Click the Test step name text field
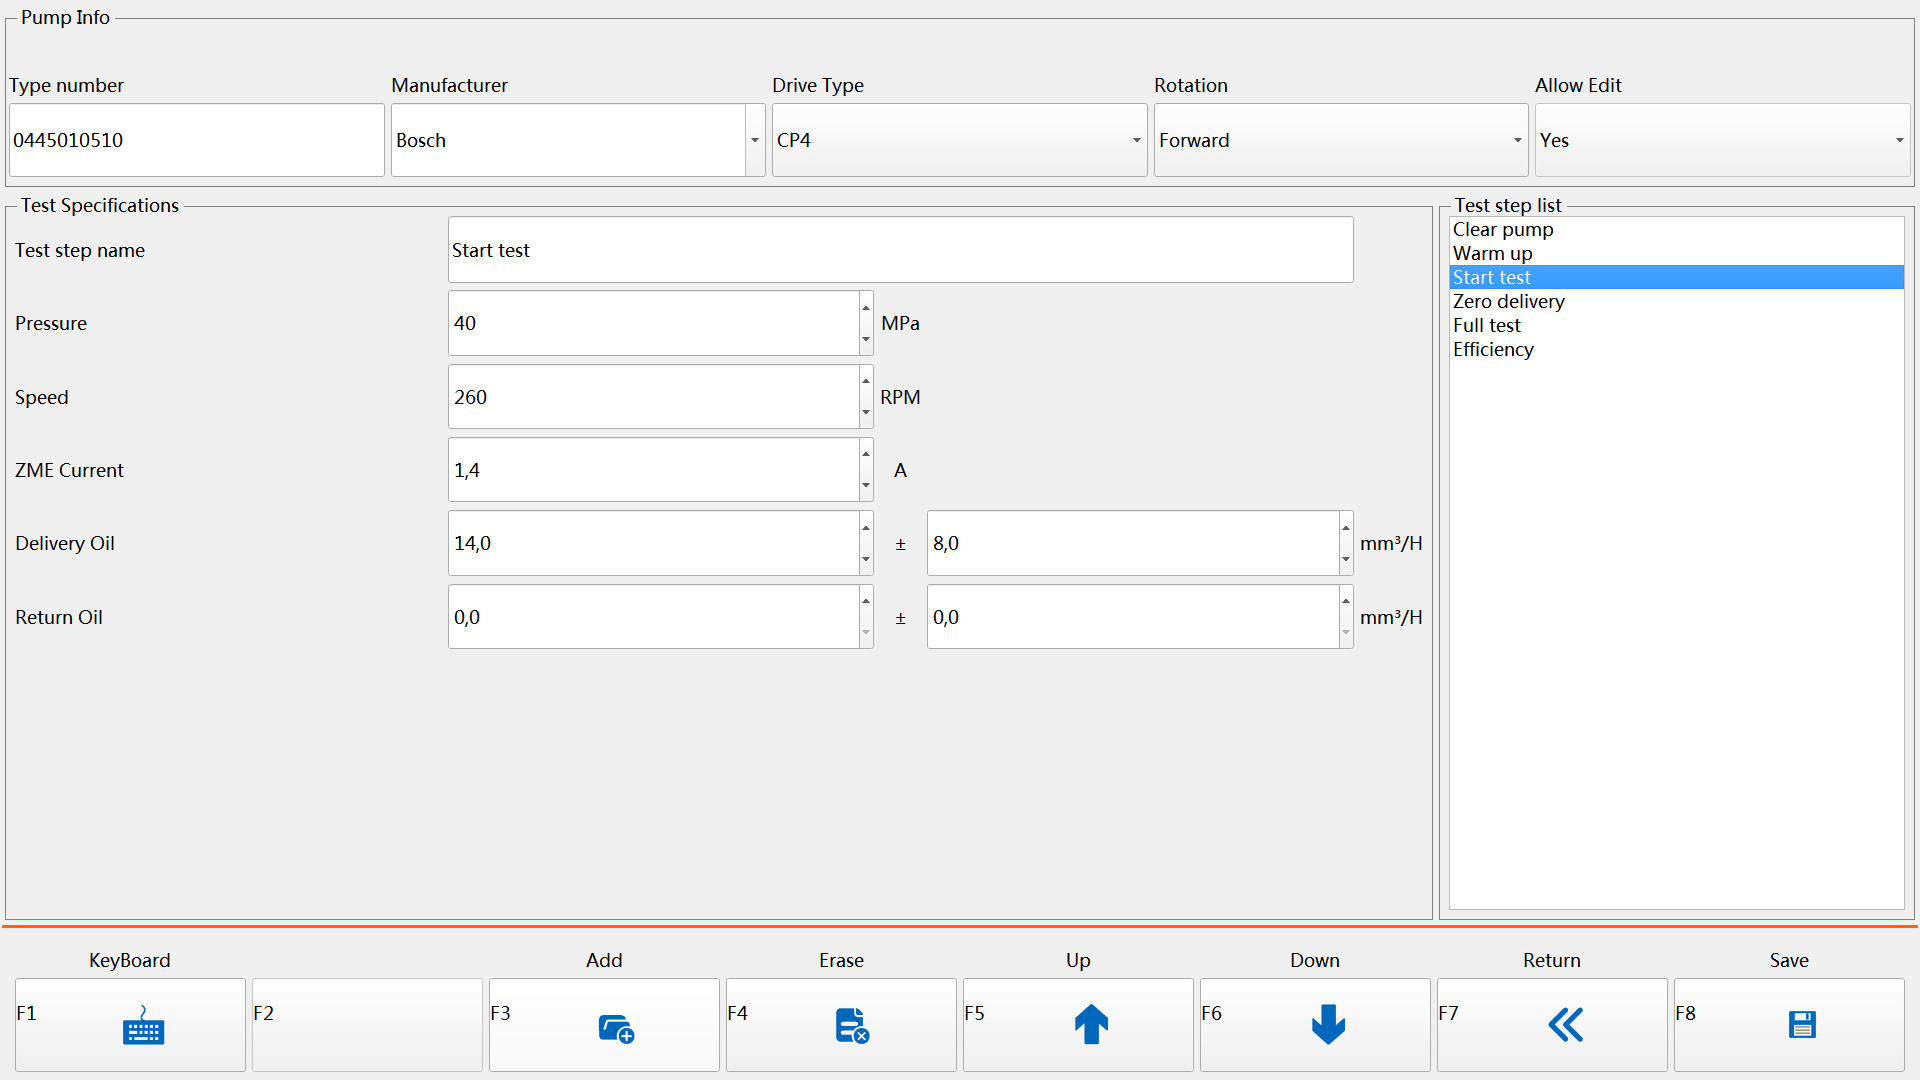The image size is (1920, 1080). [900, 250]
